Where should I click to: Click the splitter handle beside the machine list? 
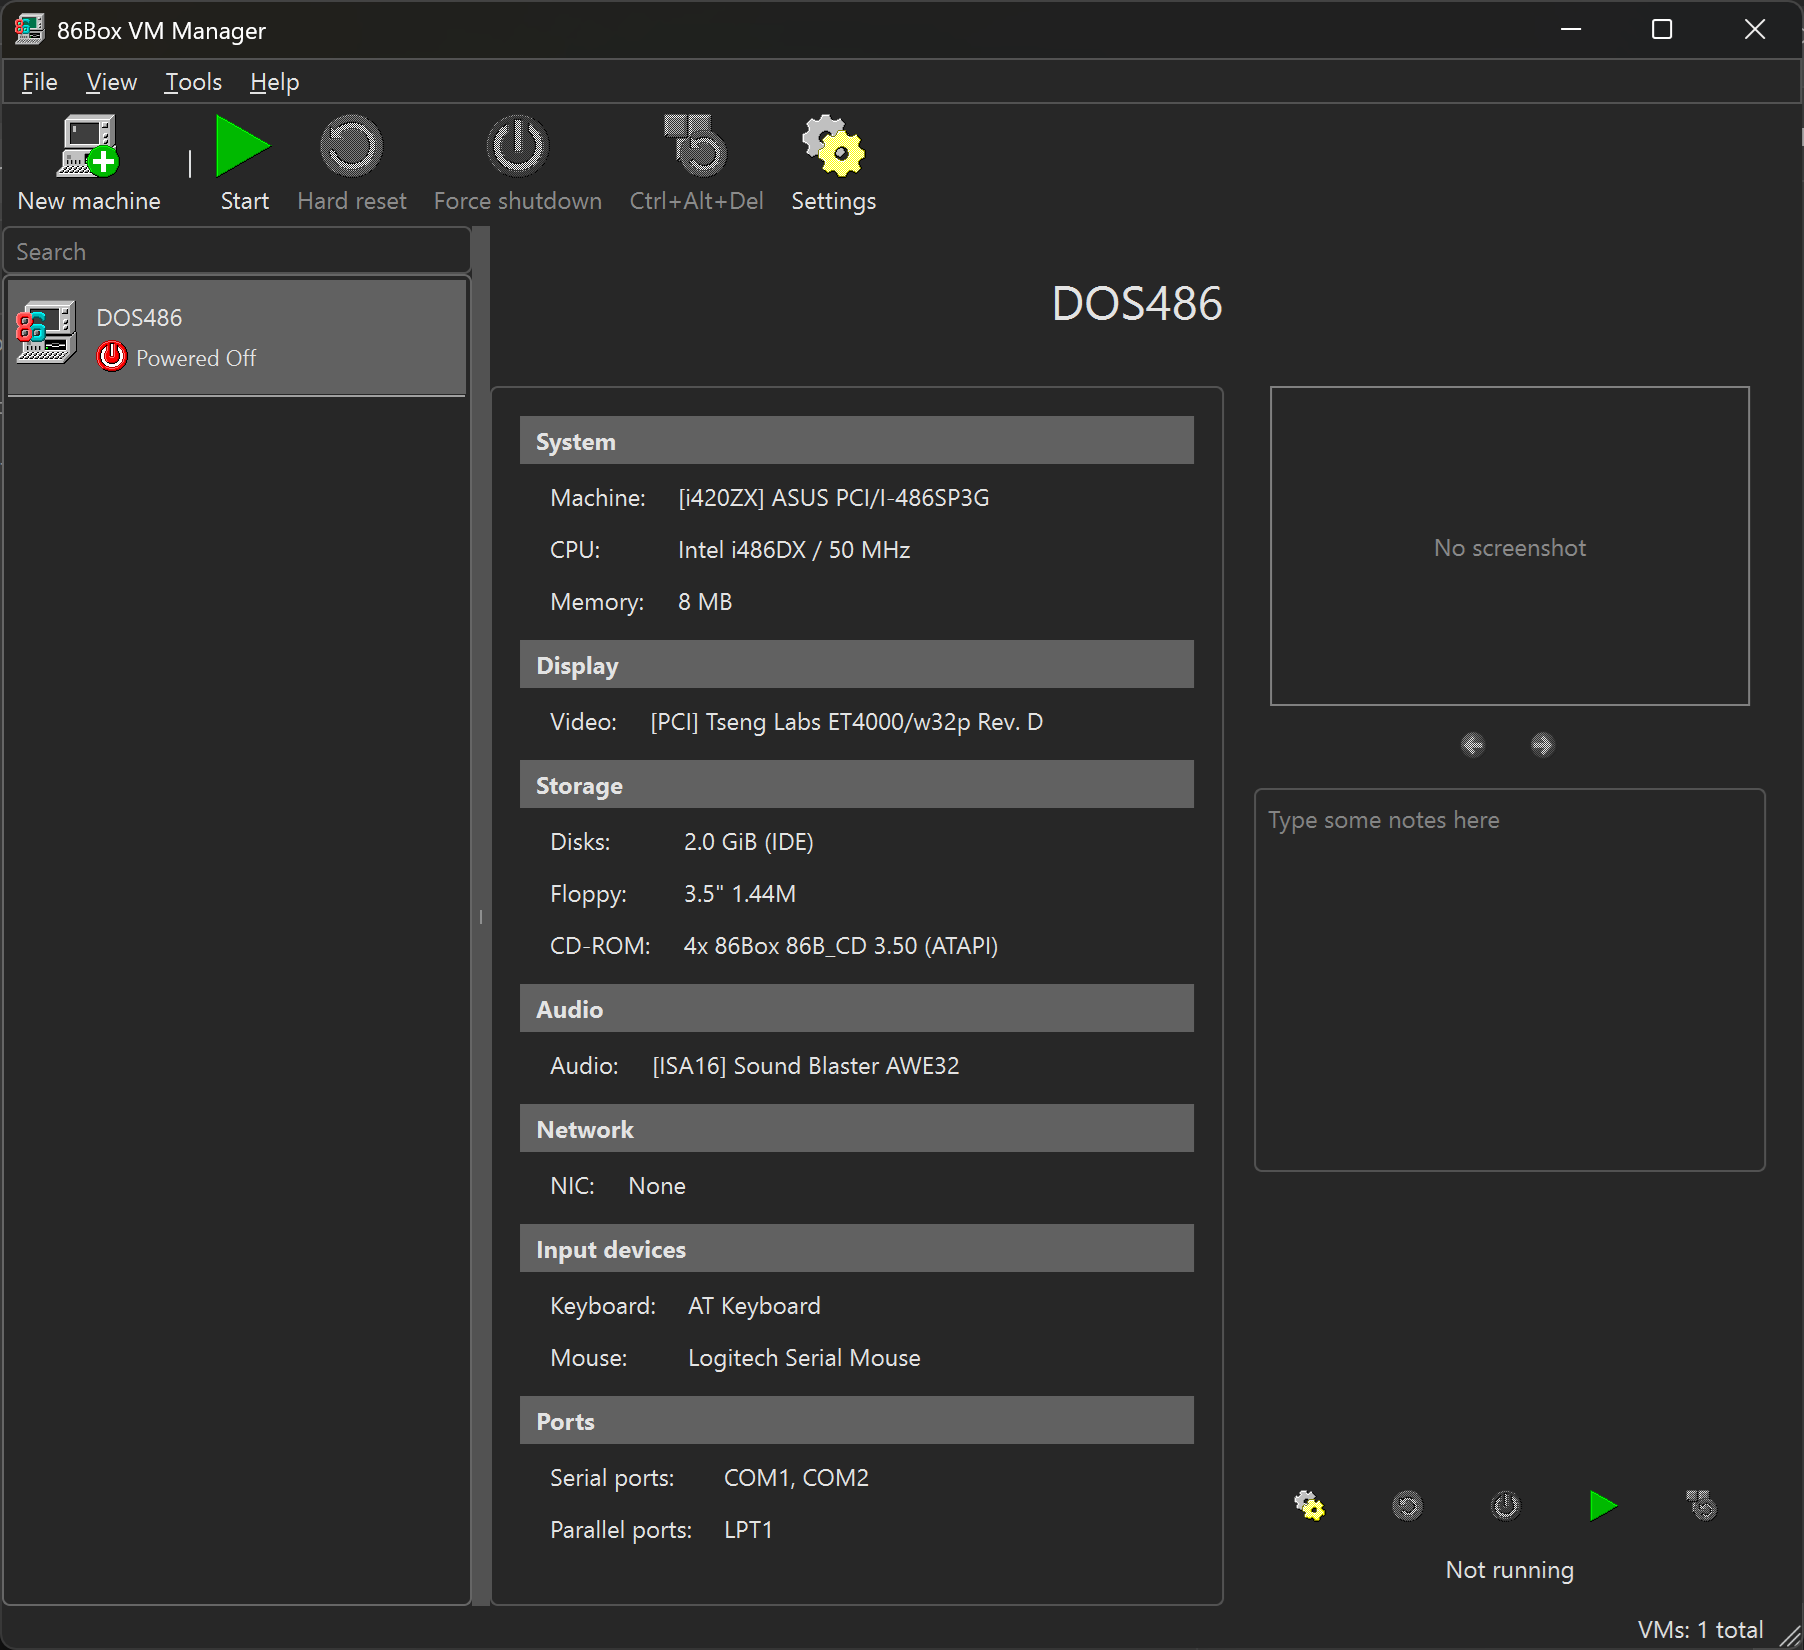(481, 916)
